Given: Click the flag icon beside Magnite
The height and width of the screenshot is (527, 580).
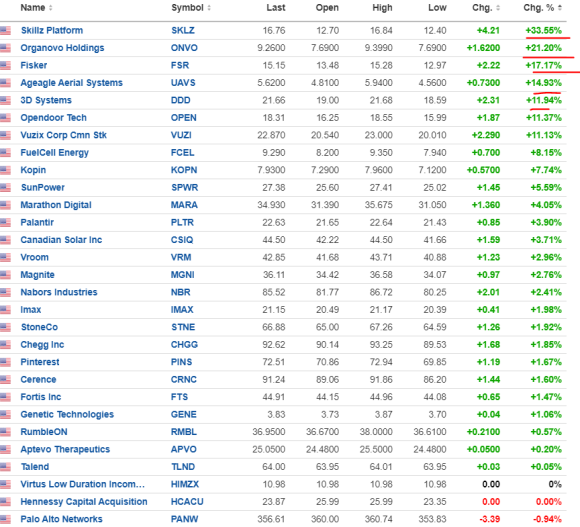Looking at the screenshot, I should click(x=6, y=275).
